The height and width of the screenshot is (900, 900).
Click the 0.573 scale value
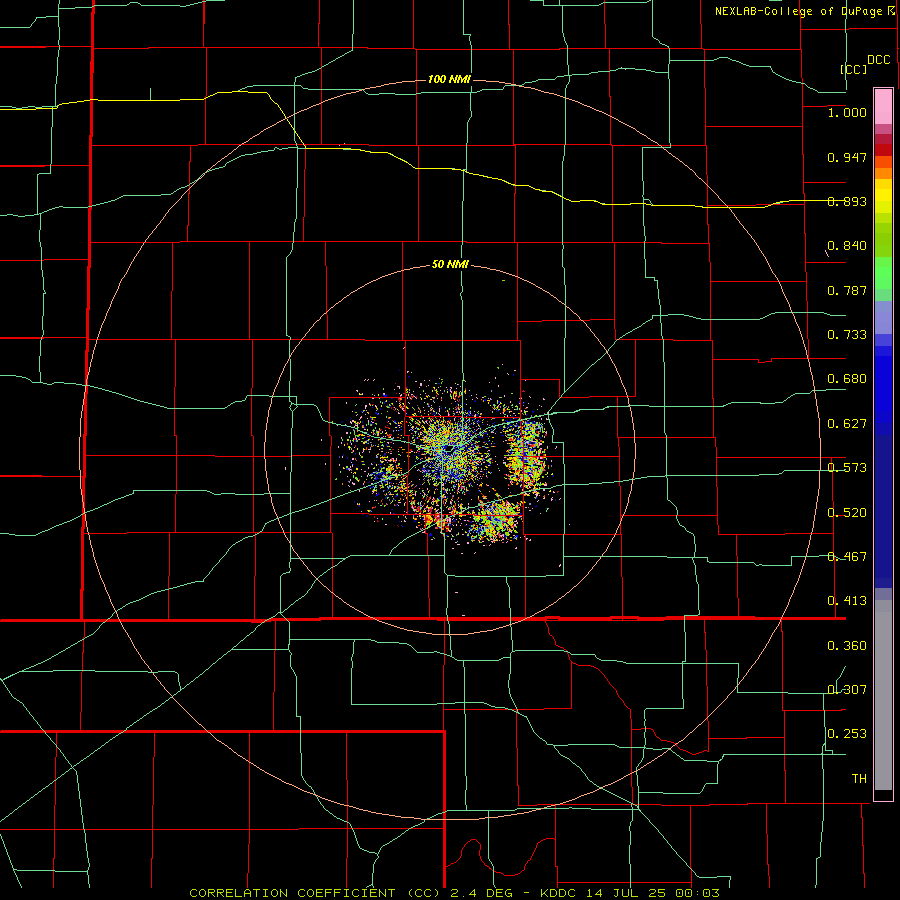pos(847,468)
